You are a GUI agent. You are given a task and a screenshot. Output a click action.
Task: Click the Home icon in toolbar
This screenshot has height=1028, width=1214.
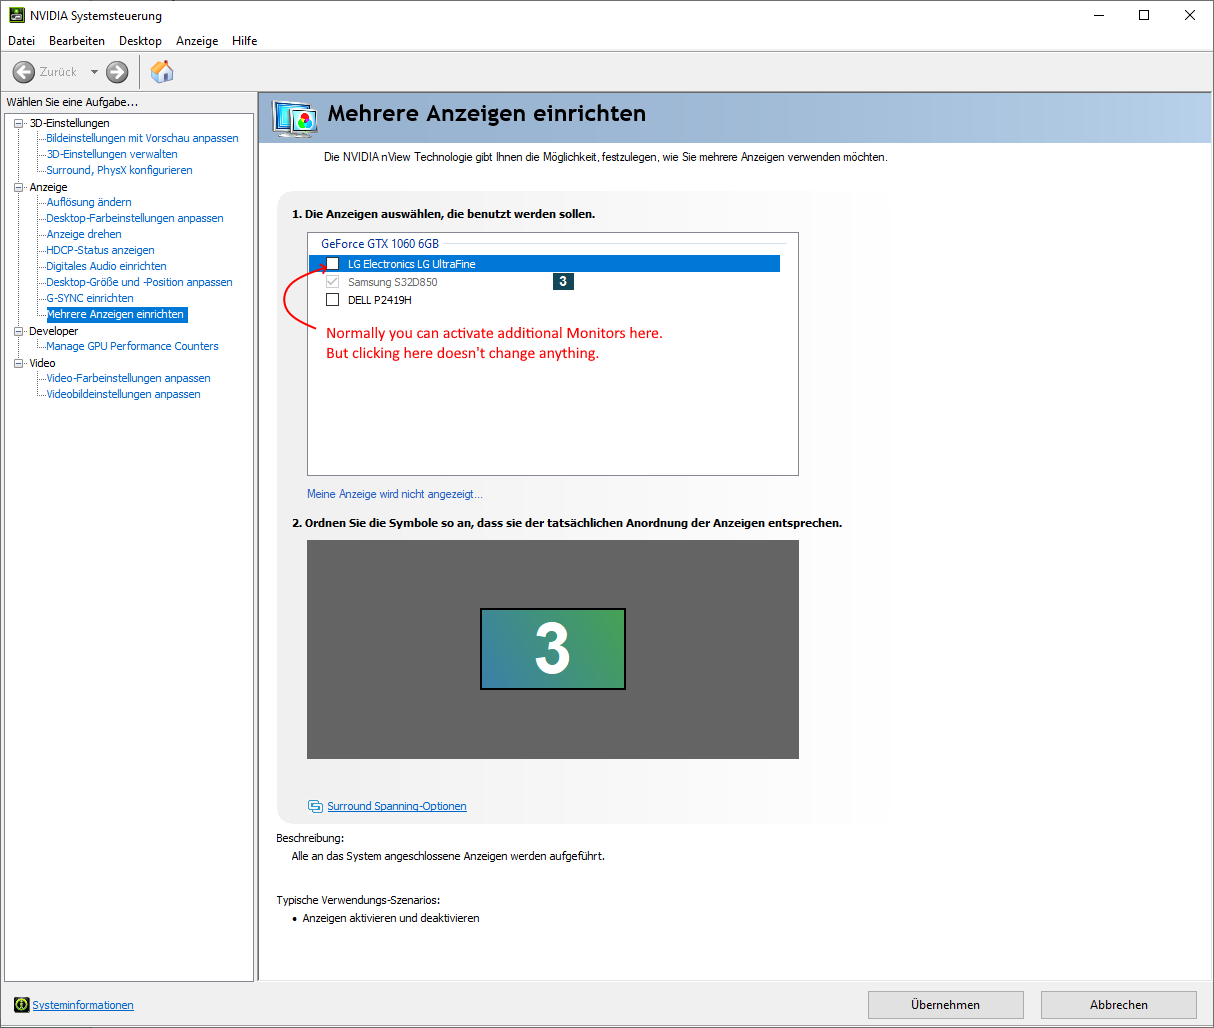(x=162, y=71)
